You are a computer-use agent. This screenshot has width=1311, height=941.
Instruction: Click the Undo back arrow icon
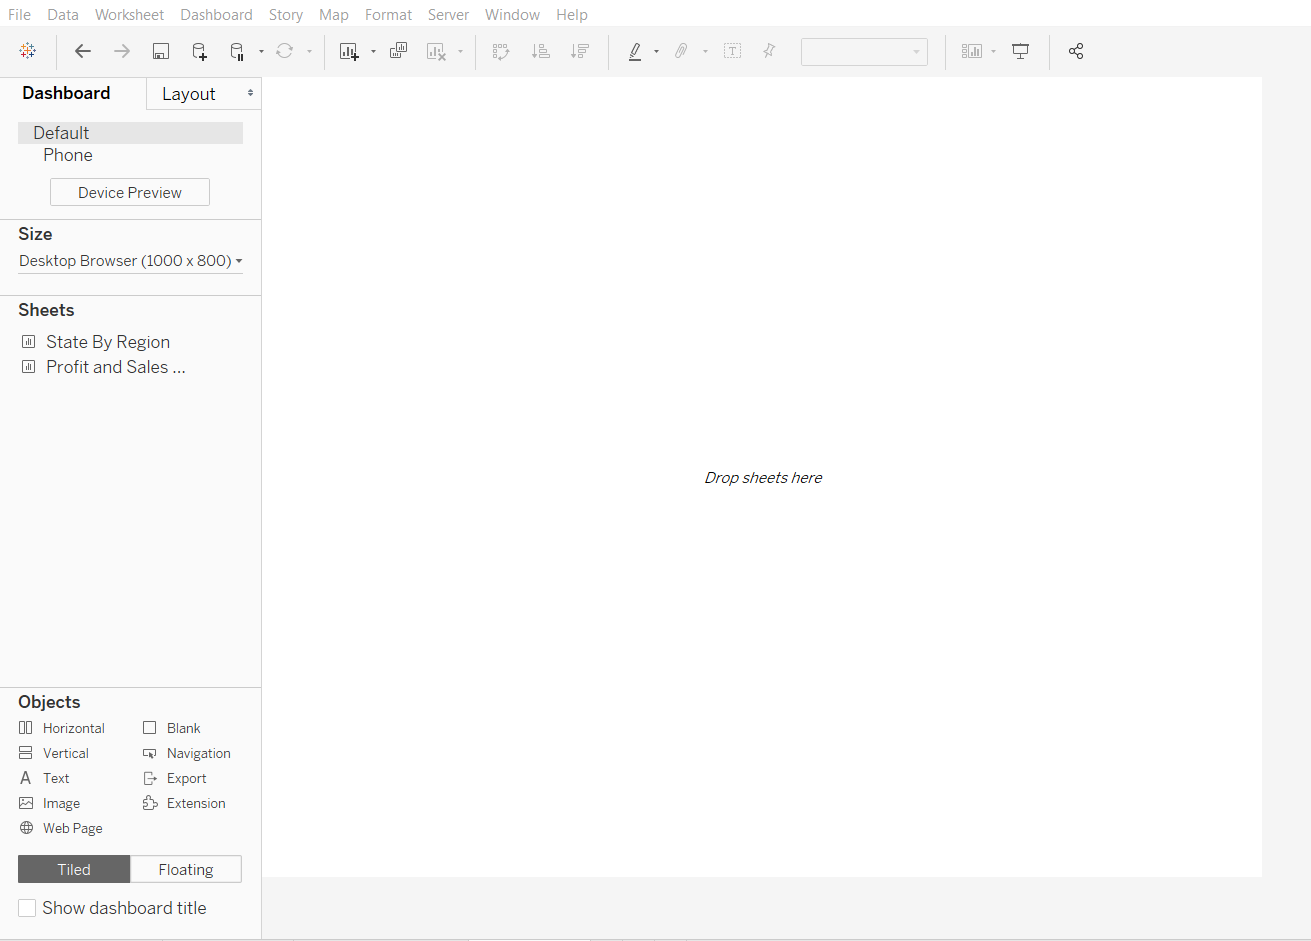[x=83, y=51]
